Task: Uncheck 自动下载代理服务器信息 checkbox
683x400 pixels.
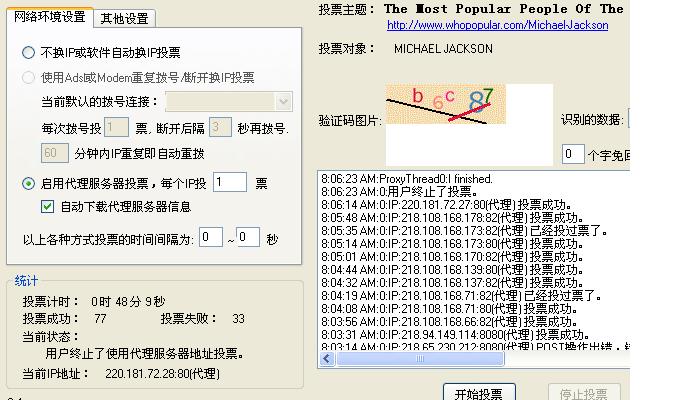Action: click(47, 207)
